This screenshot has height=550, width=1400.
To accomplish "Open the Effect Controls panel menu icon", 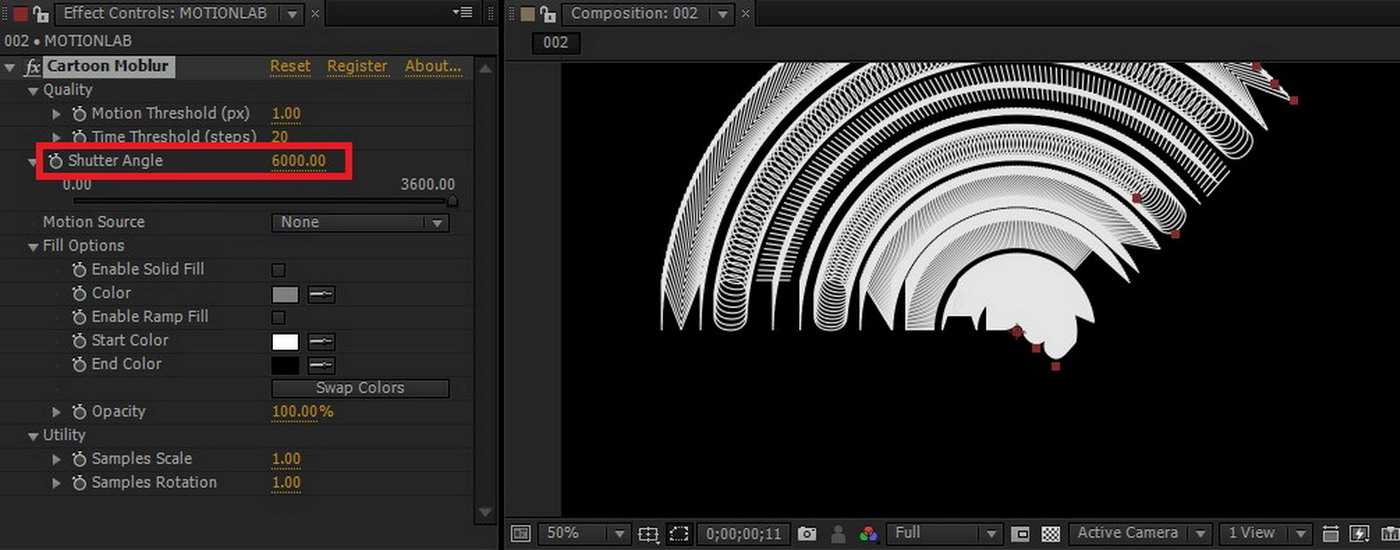I will [x=462, y=13].
